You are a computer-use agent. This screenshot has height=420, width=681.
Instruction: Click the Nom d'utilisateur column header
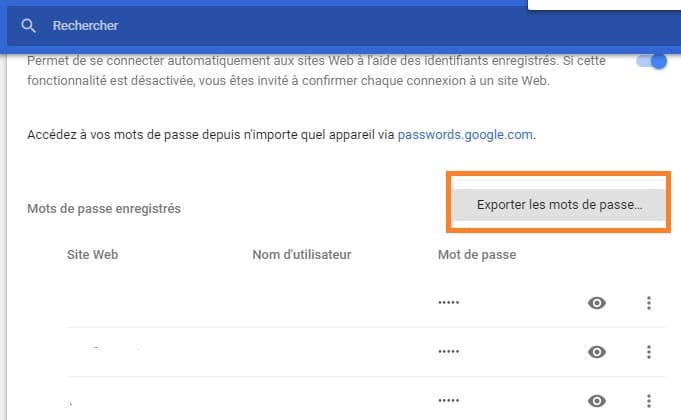click(x=302, y=255)
